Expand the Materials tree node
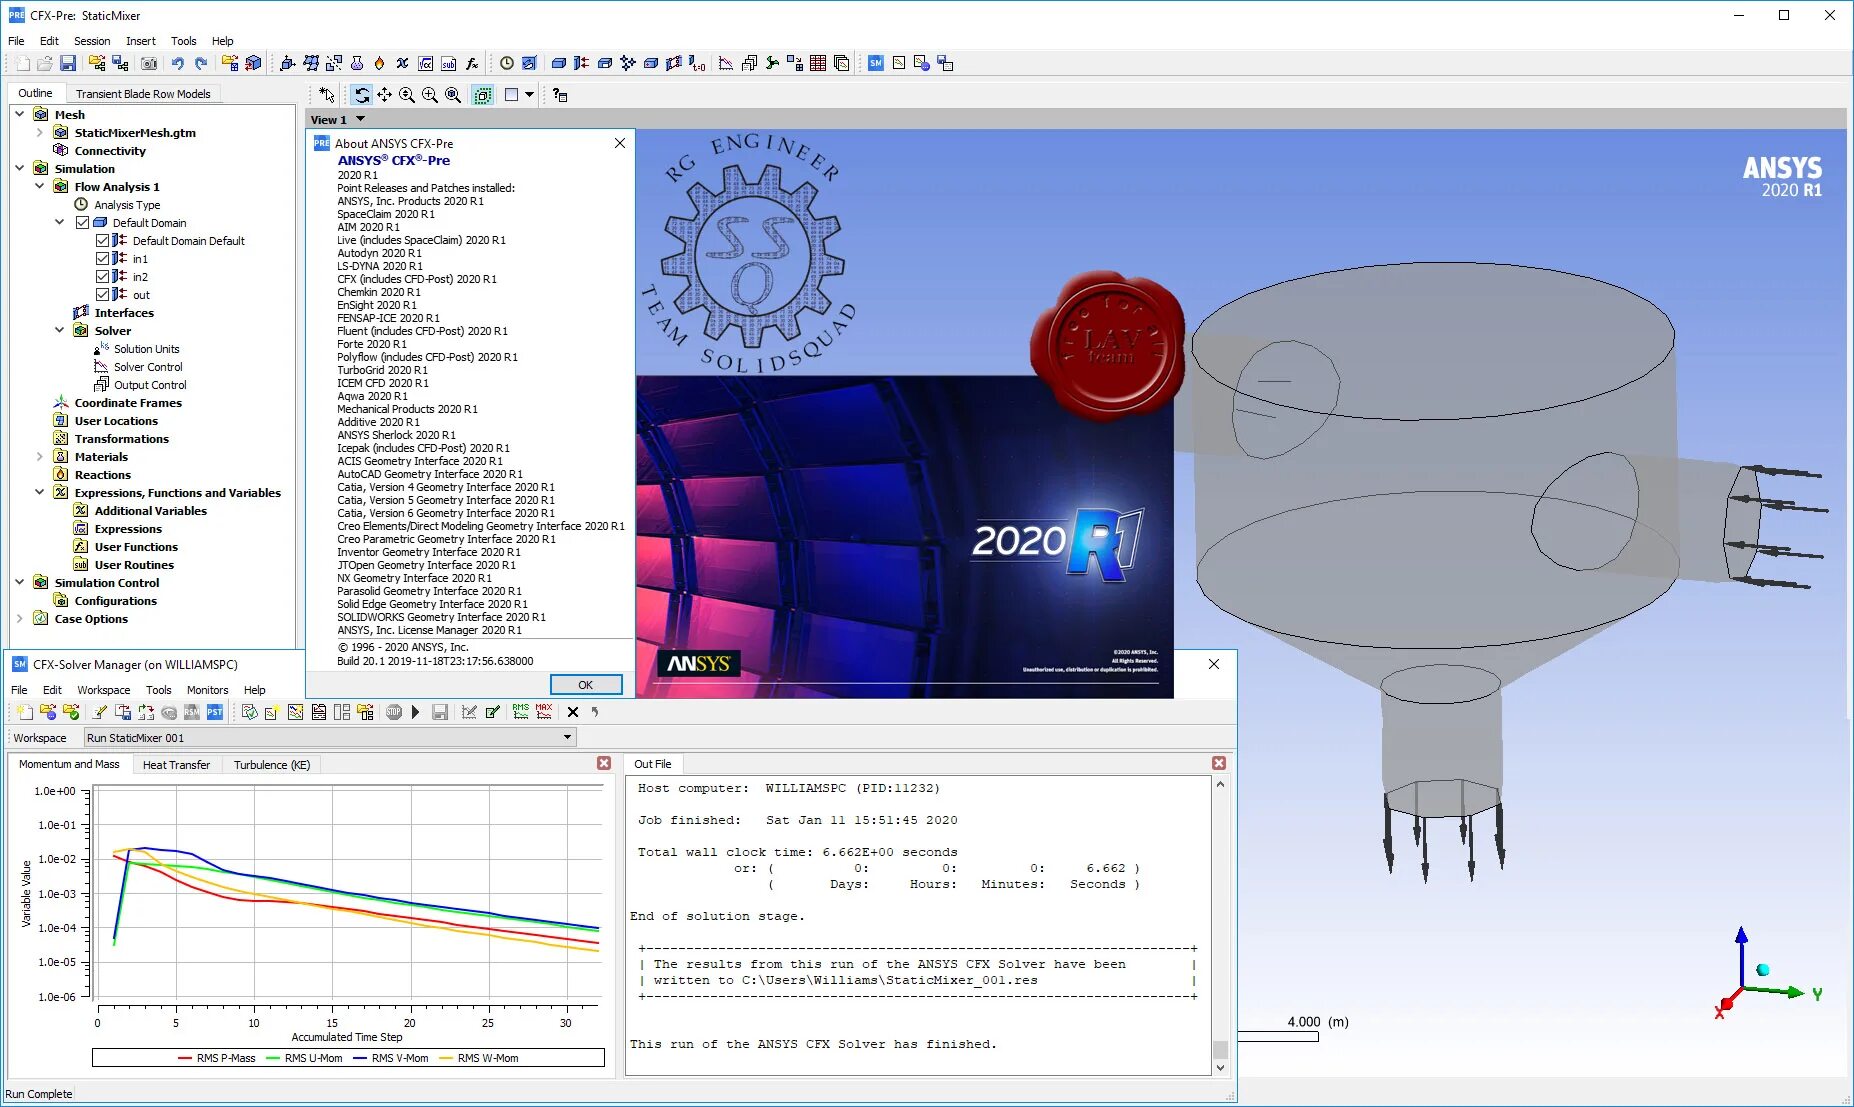Screen dimensions: 1854x1107 [39, 456]
